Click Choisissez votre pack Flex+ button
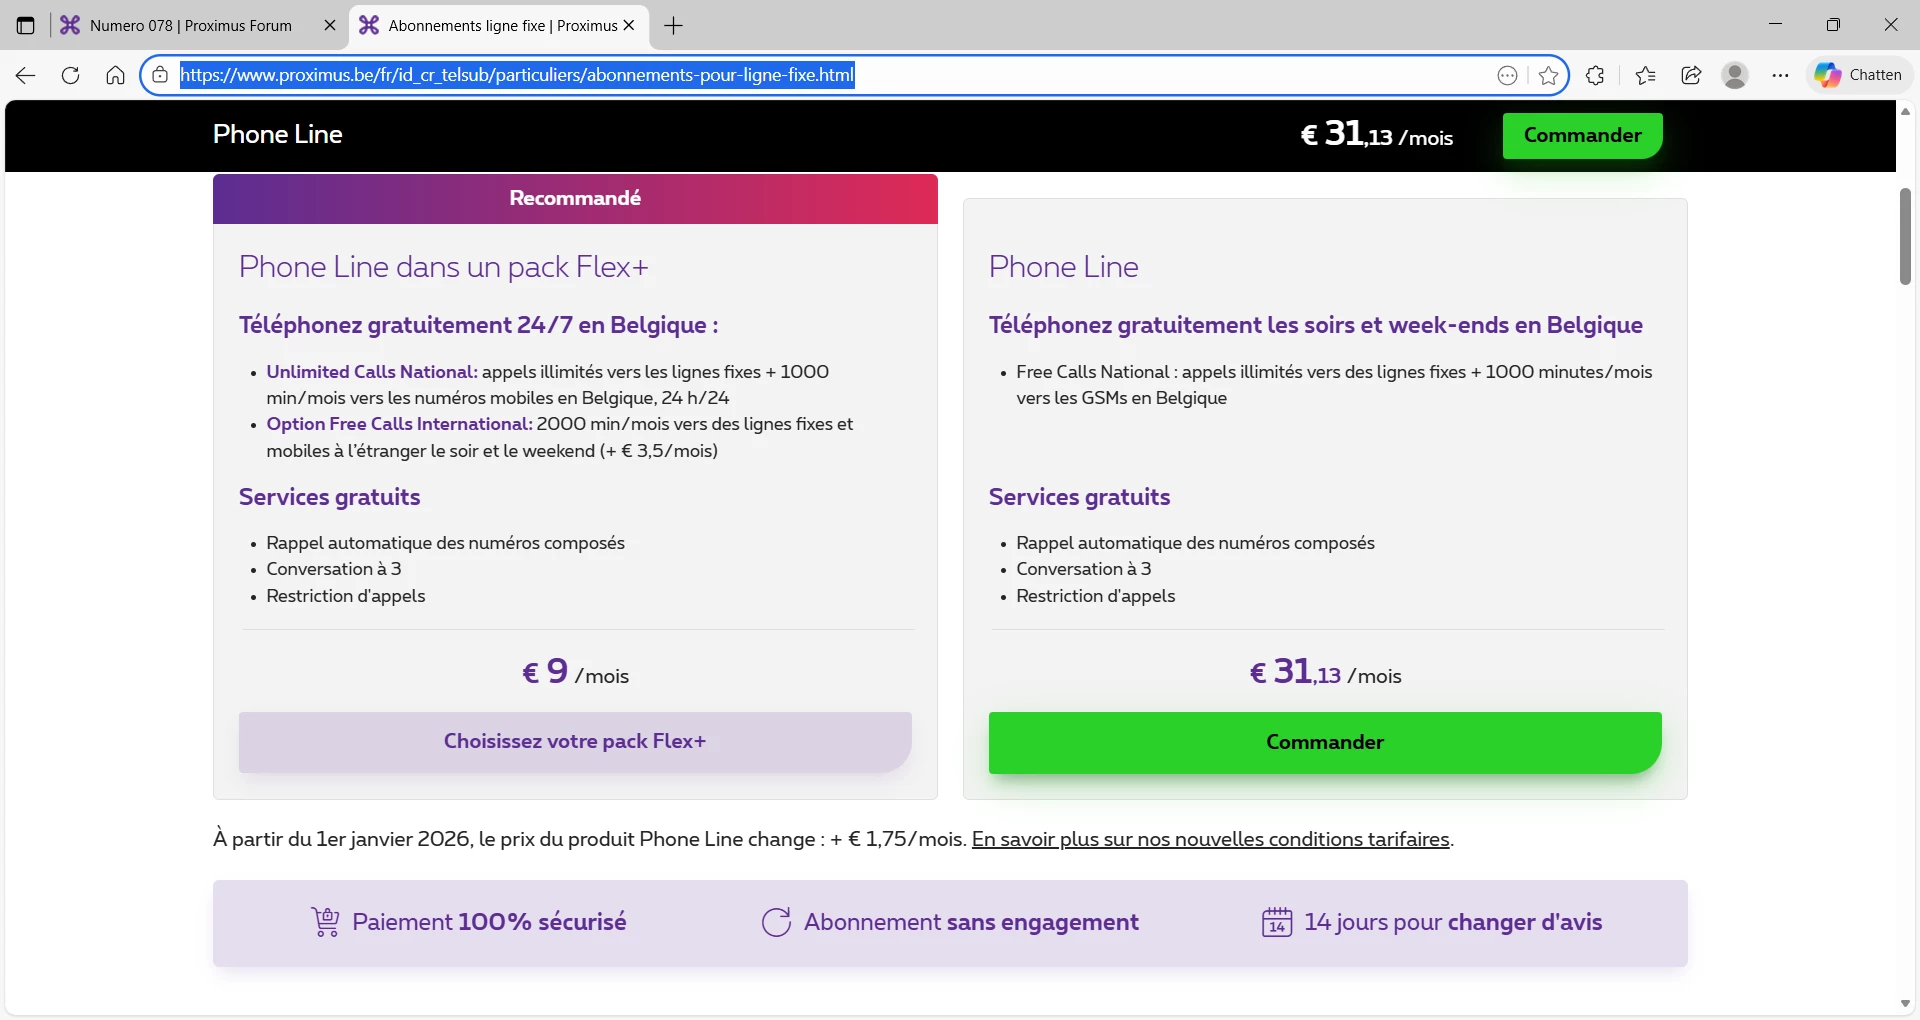Screen dimensions: 1920x1020 [x=575, y=741]
